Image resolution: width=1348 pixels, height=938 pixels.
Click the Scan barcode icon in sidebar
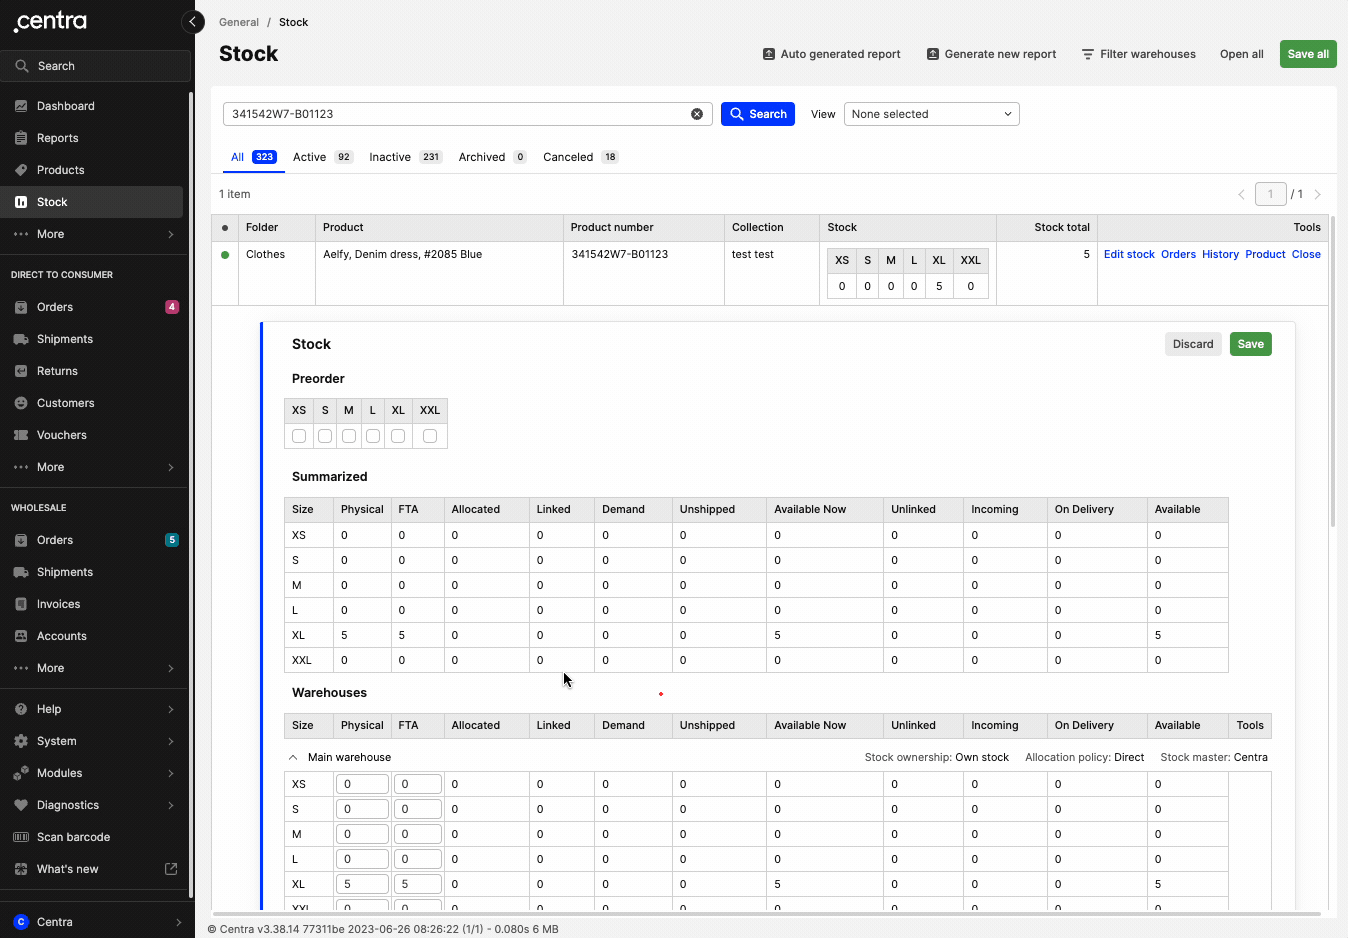point(21,837)
